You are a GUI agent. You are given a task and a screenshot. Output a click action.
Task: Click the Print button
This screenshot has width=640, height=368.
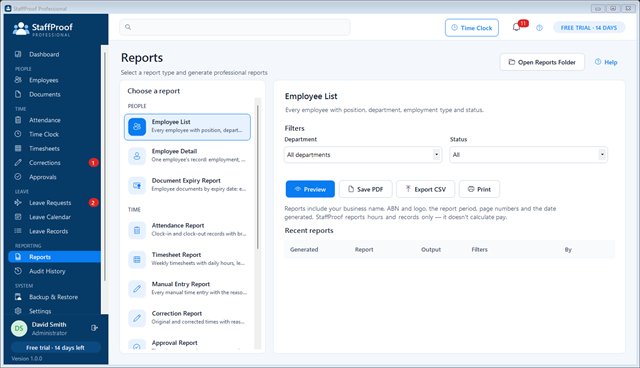pos(479,189)
